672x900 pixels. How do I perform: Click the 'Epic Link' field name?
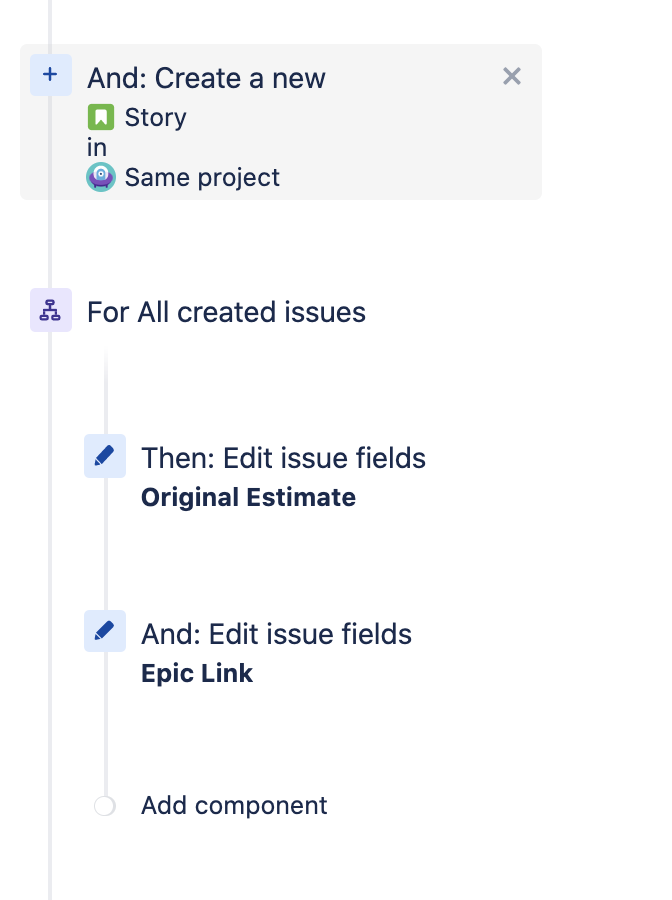click(x=197, y=673)
